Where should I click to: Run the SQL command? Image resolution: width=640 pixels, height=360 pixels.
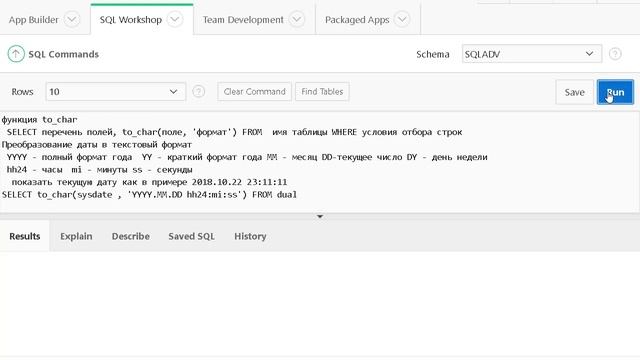[615, 92]
